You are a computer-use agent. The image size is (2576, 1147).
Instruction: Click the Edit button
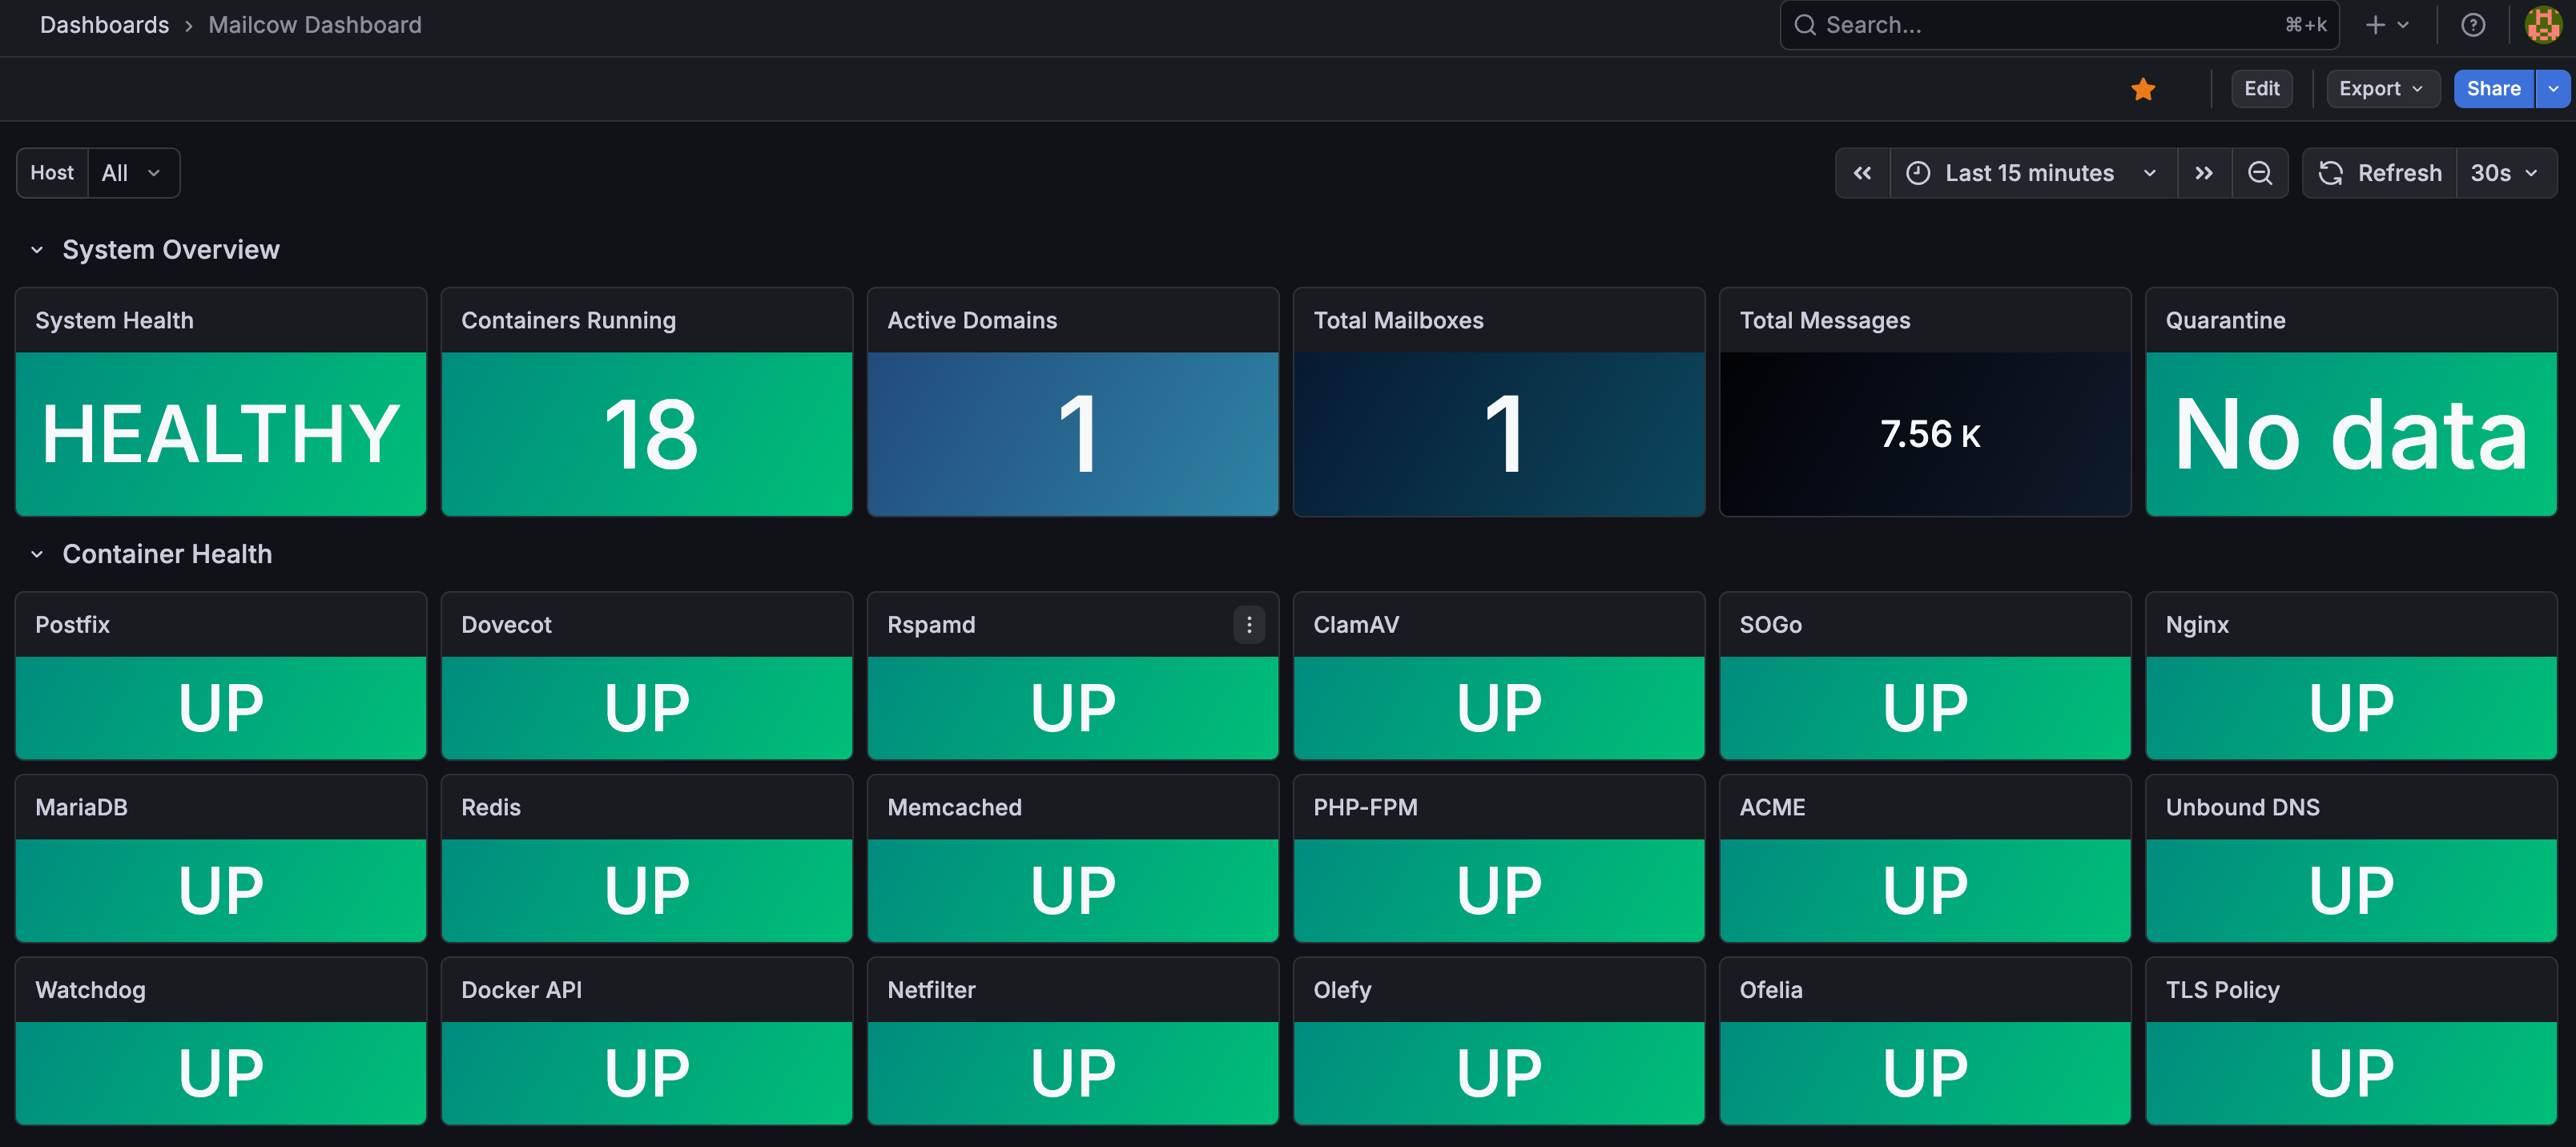tap(2262, 88)
